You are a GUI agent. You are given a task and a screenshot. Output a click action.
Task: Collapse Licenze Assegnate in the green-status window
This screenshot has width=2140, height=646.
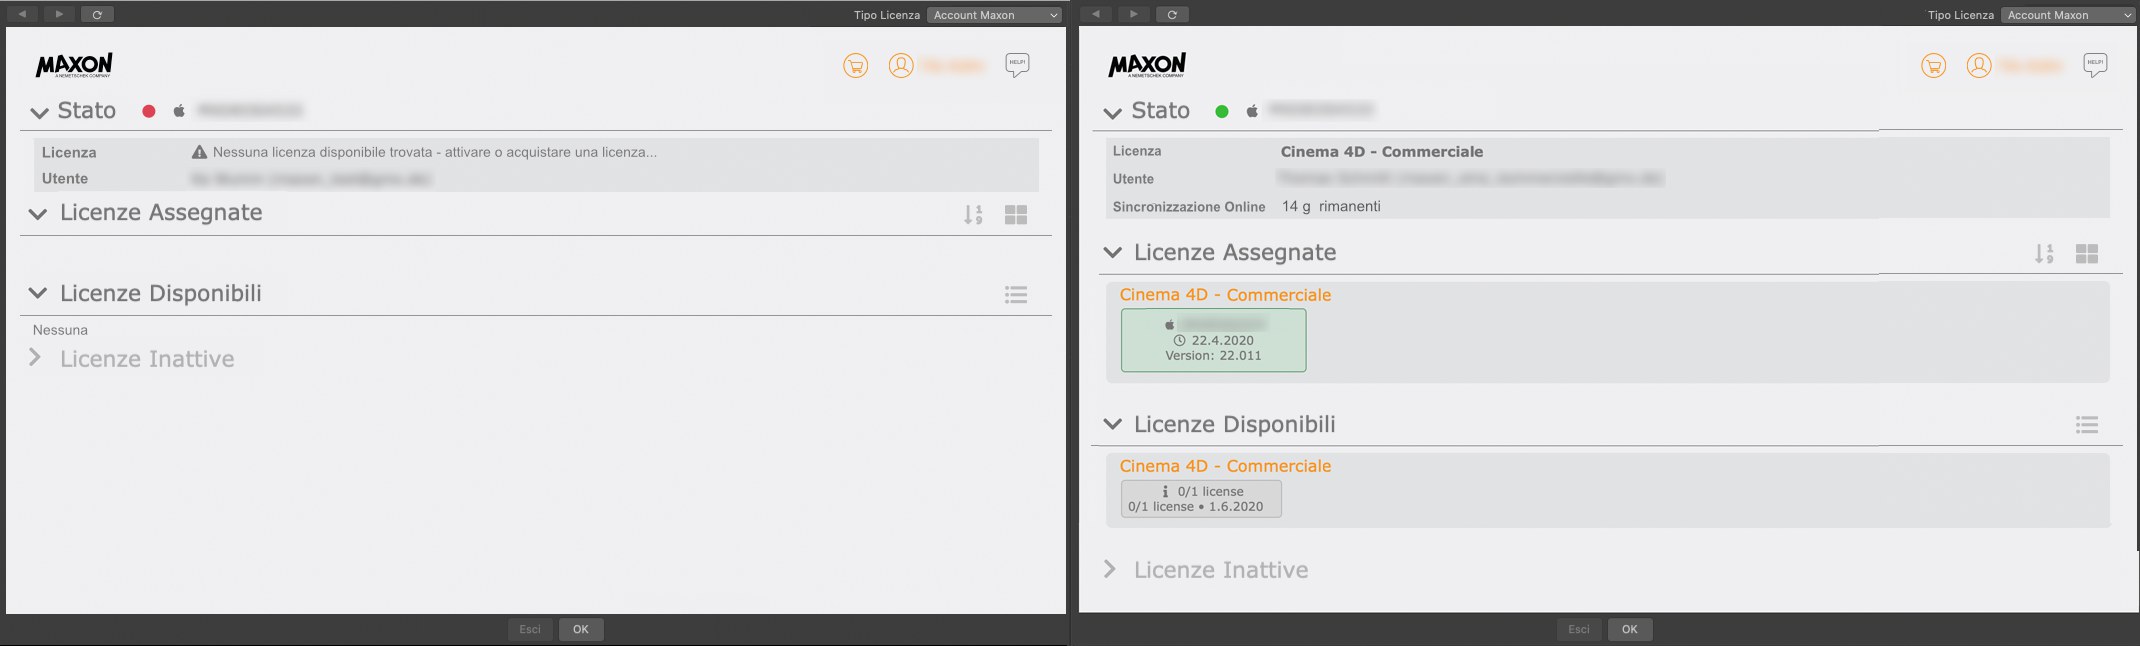point(1112,252)
